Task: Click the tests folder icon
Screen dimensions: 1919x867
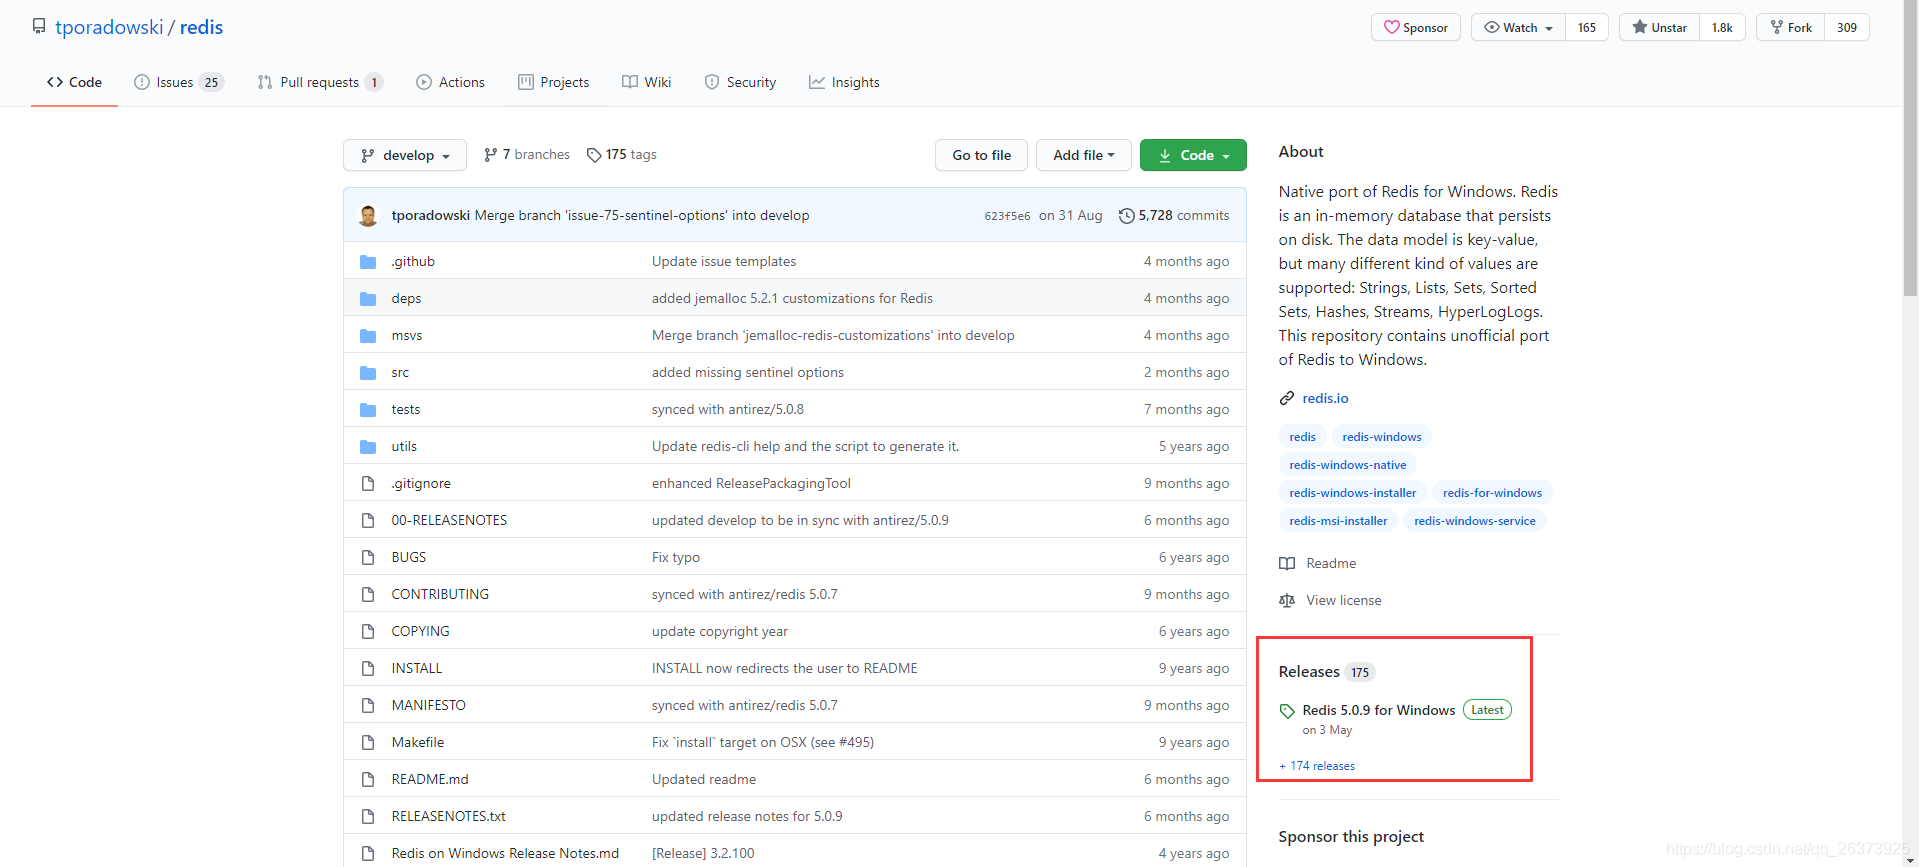Action: click(x=368, y=410)
